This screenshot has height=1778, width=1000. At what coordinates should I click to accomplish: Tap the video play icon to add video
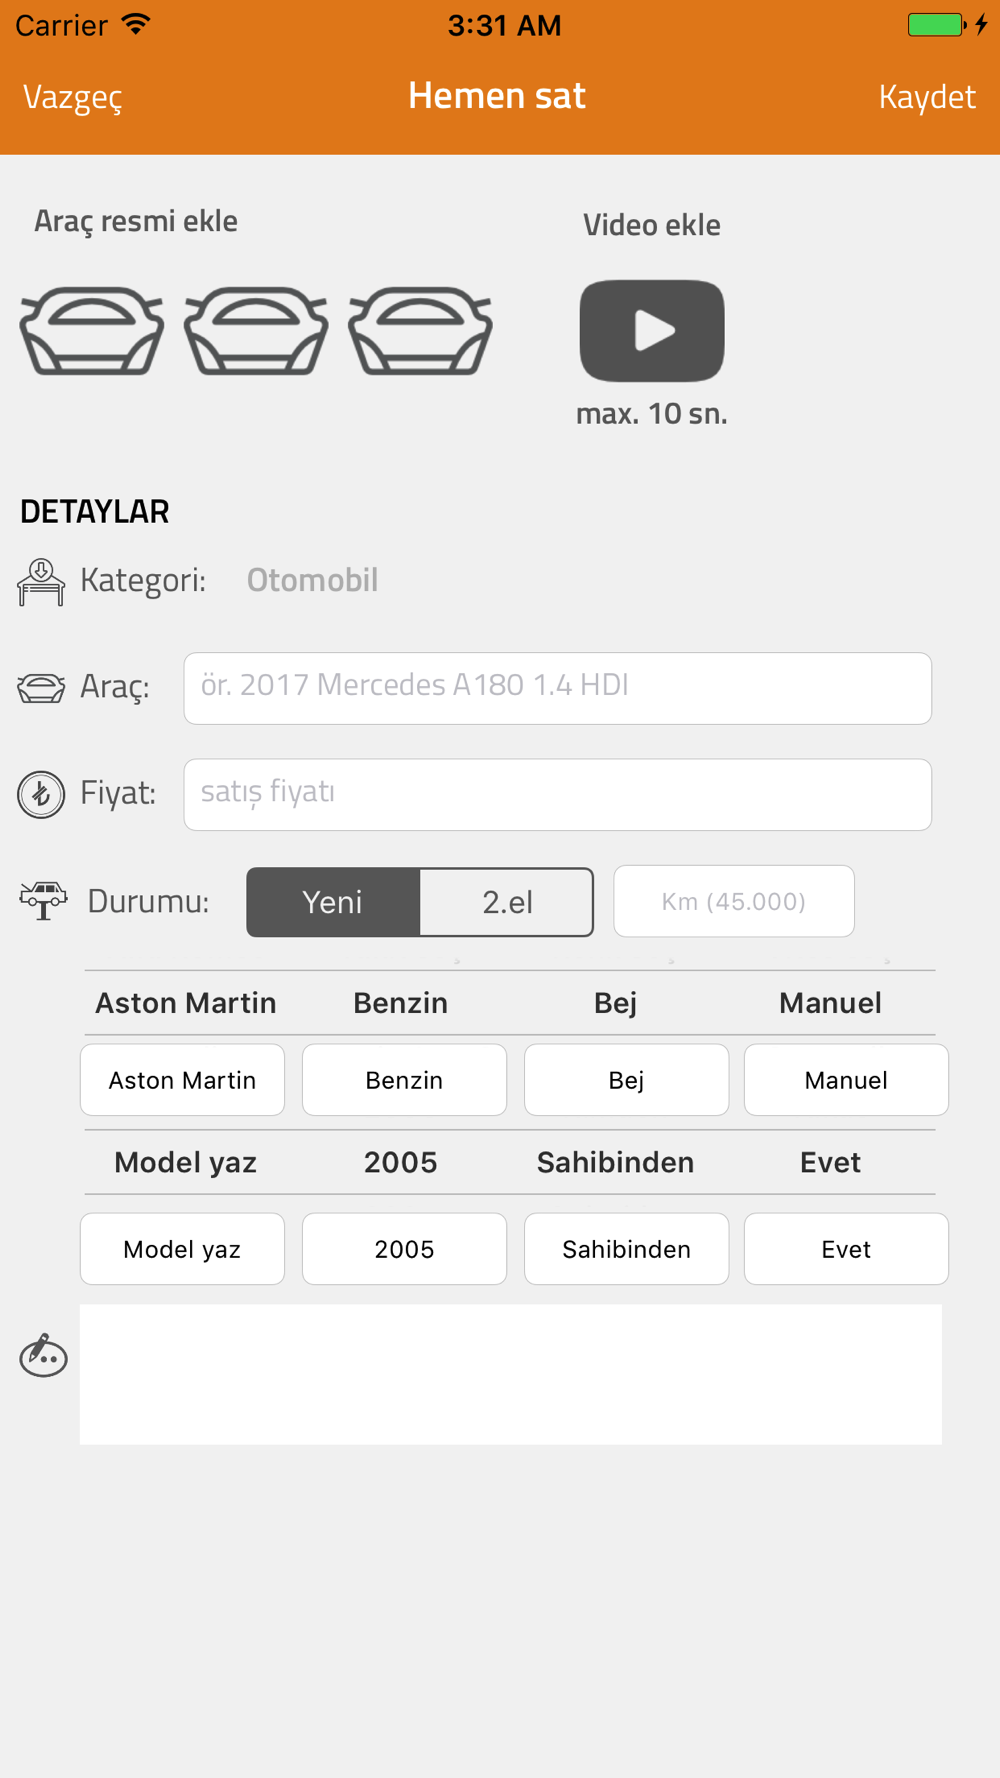652,331
